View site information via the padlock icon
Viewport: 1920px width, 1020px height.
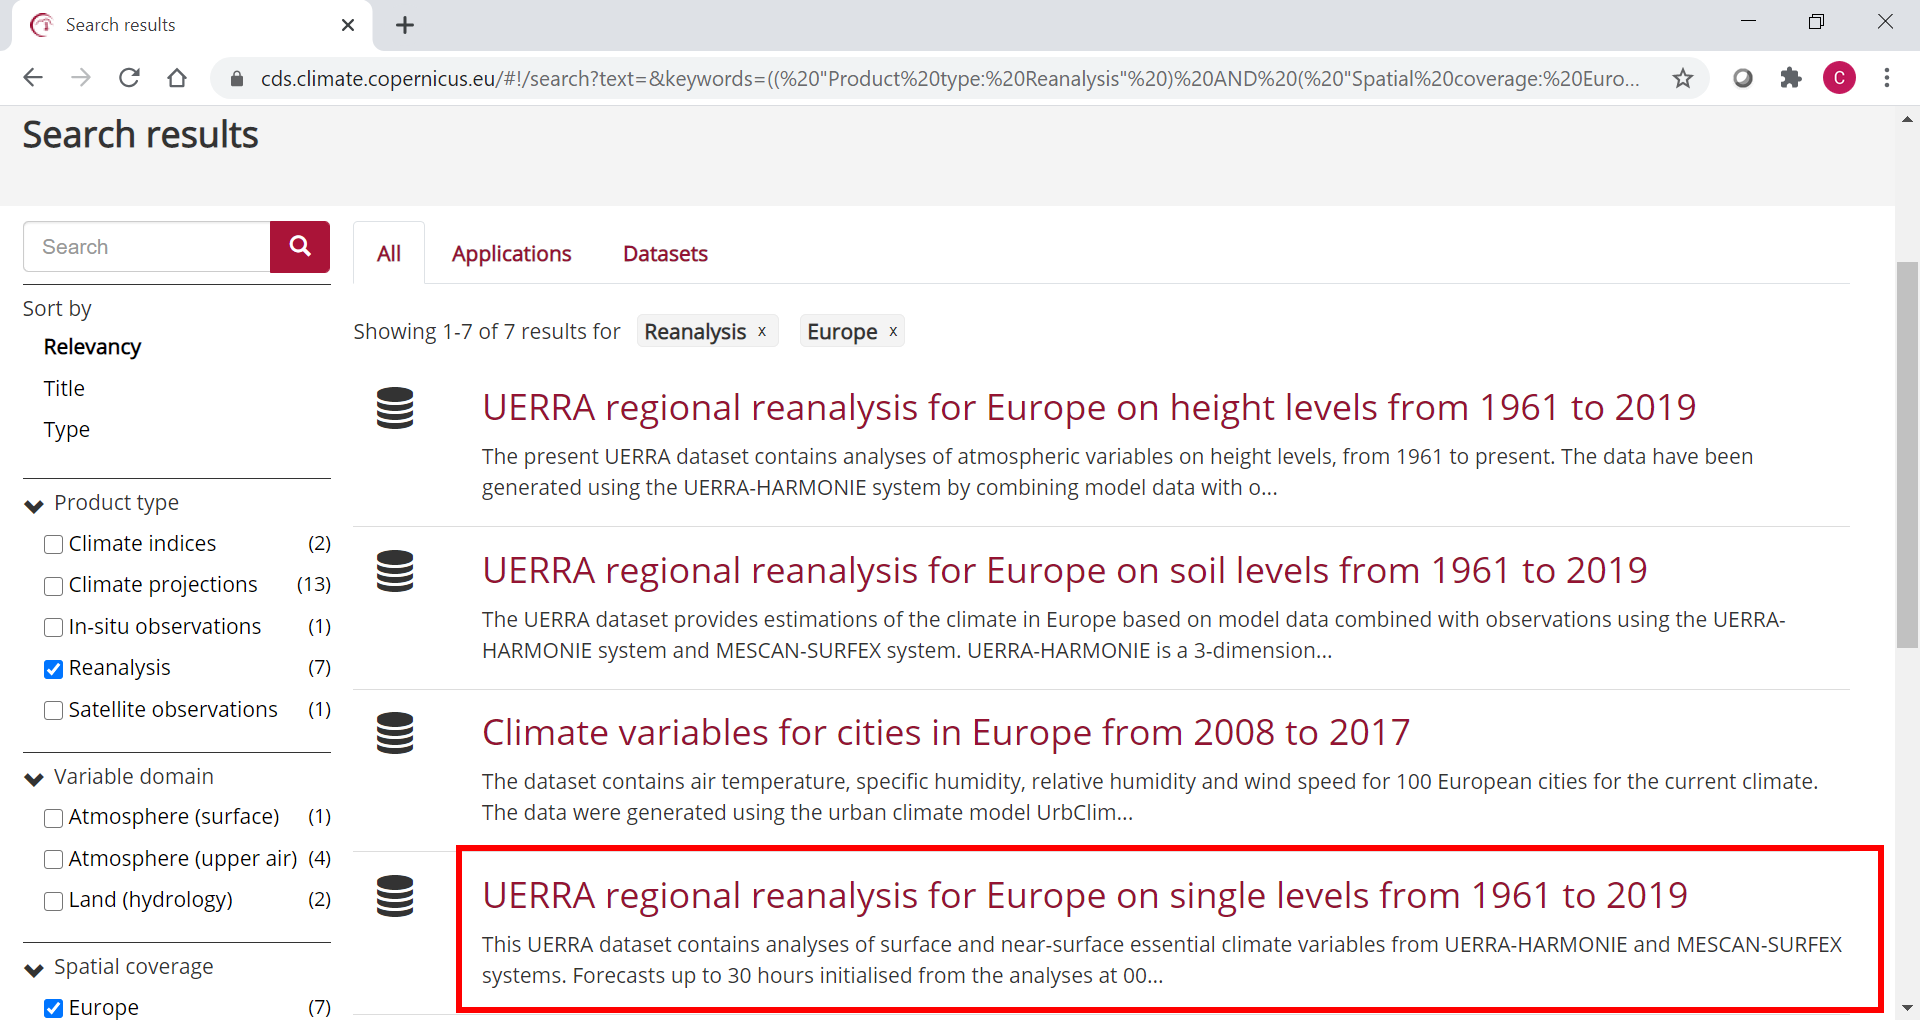click(x=237, y=78)
